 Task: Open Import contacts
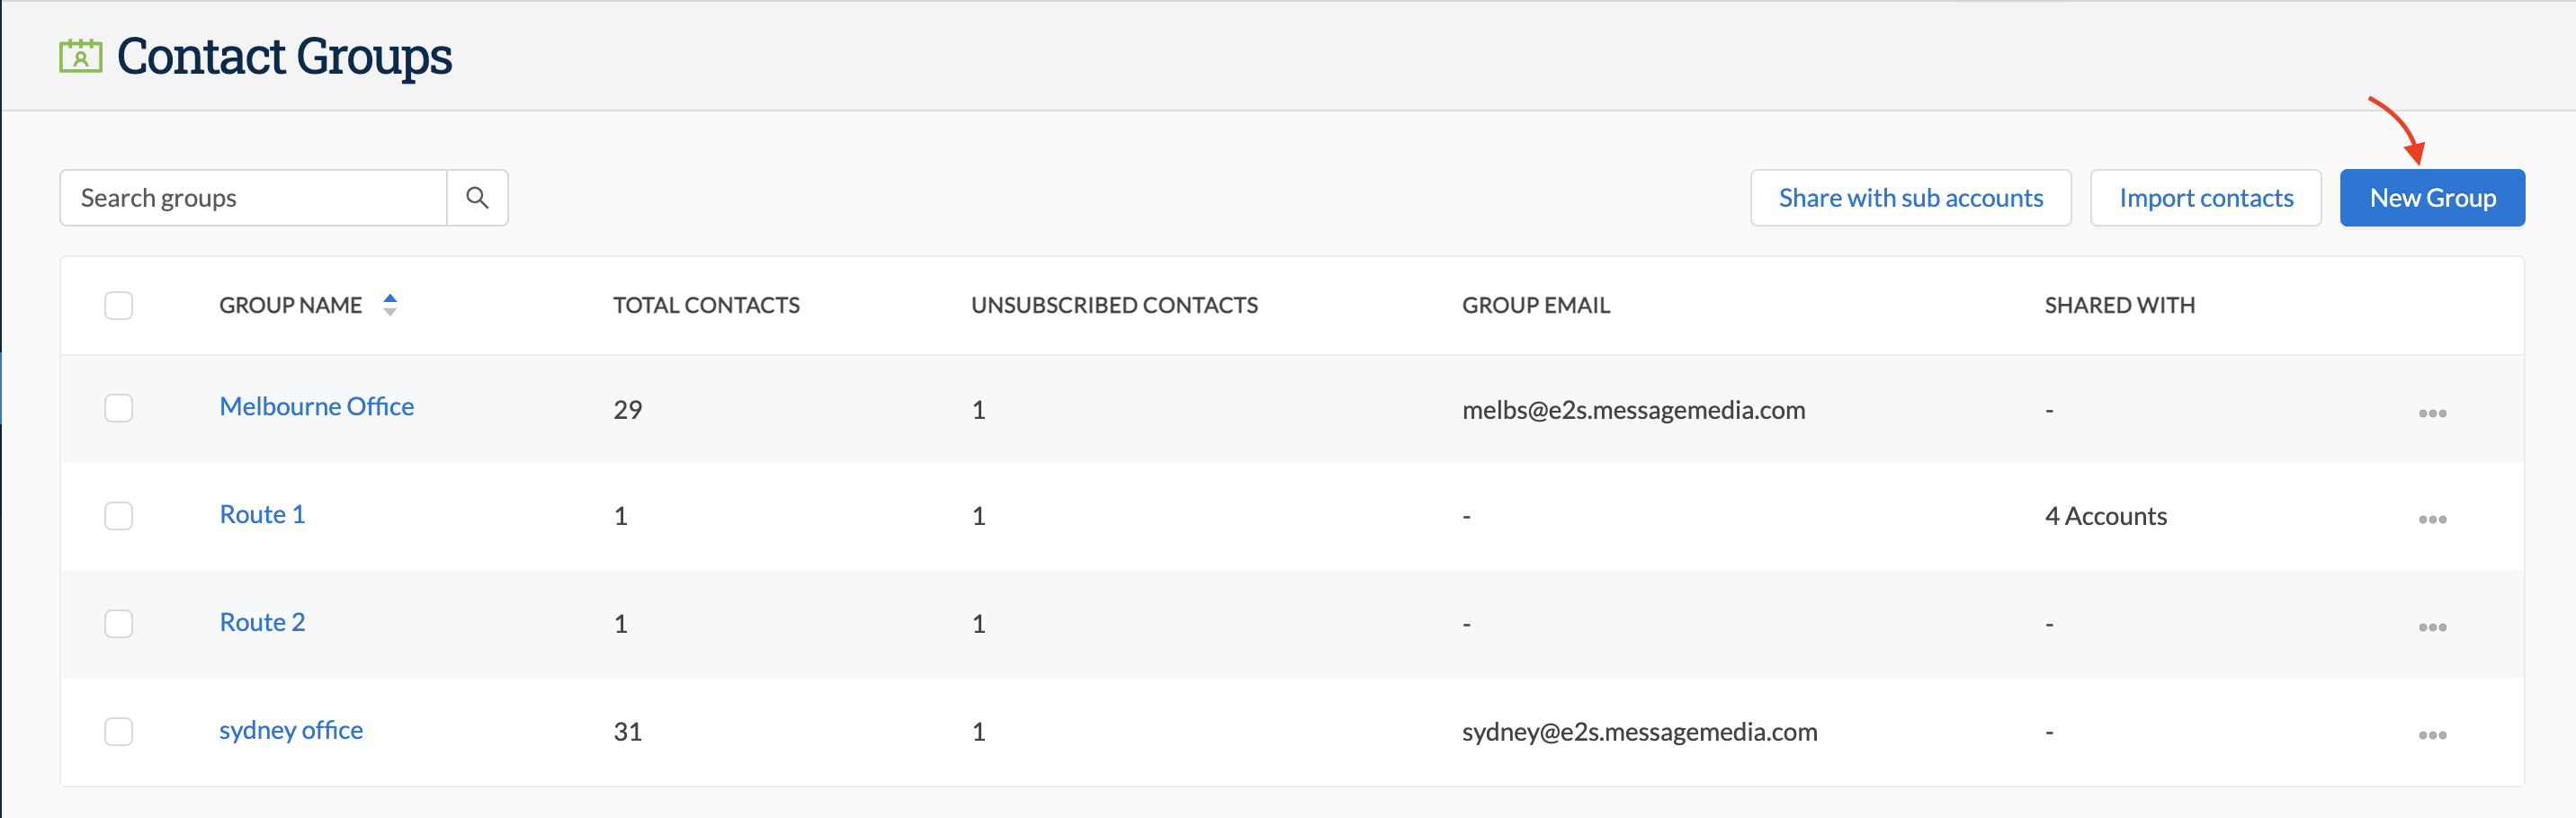[x=2205, y=198]
